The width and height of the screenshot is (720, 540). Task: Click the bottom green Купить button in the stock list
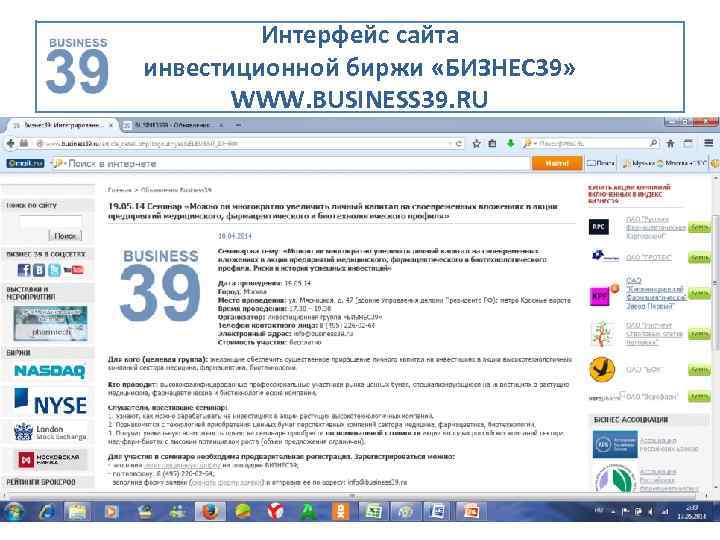click(699, 396)
